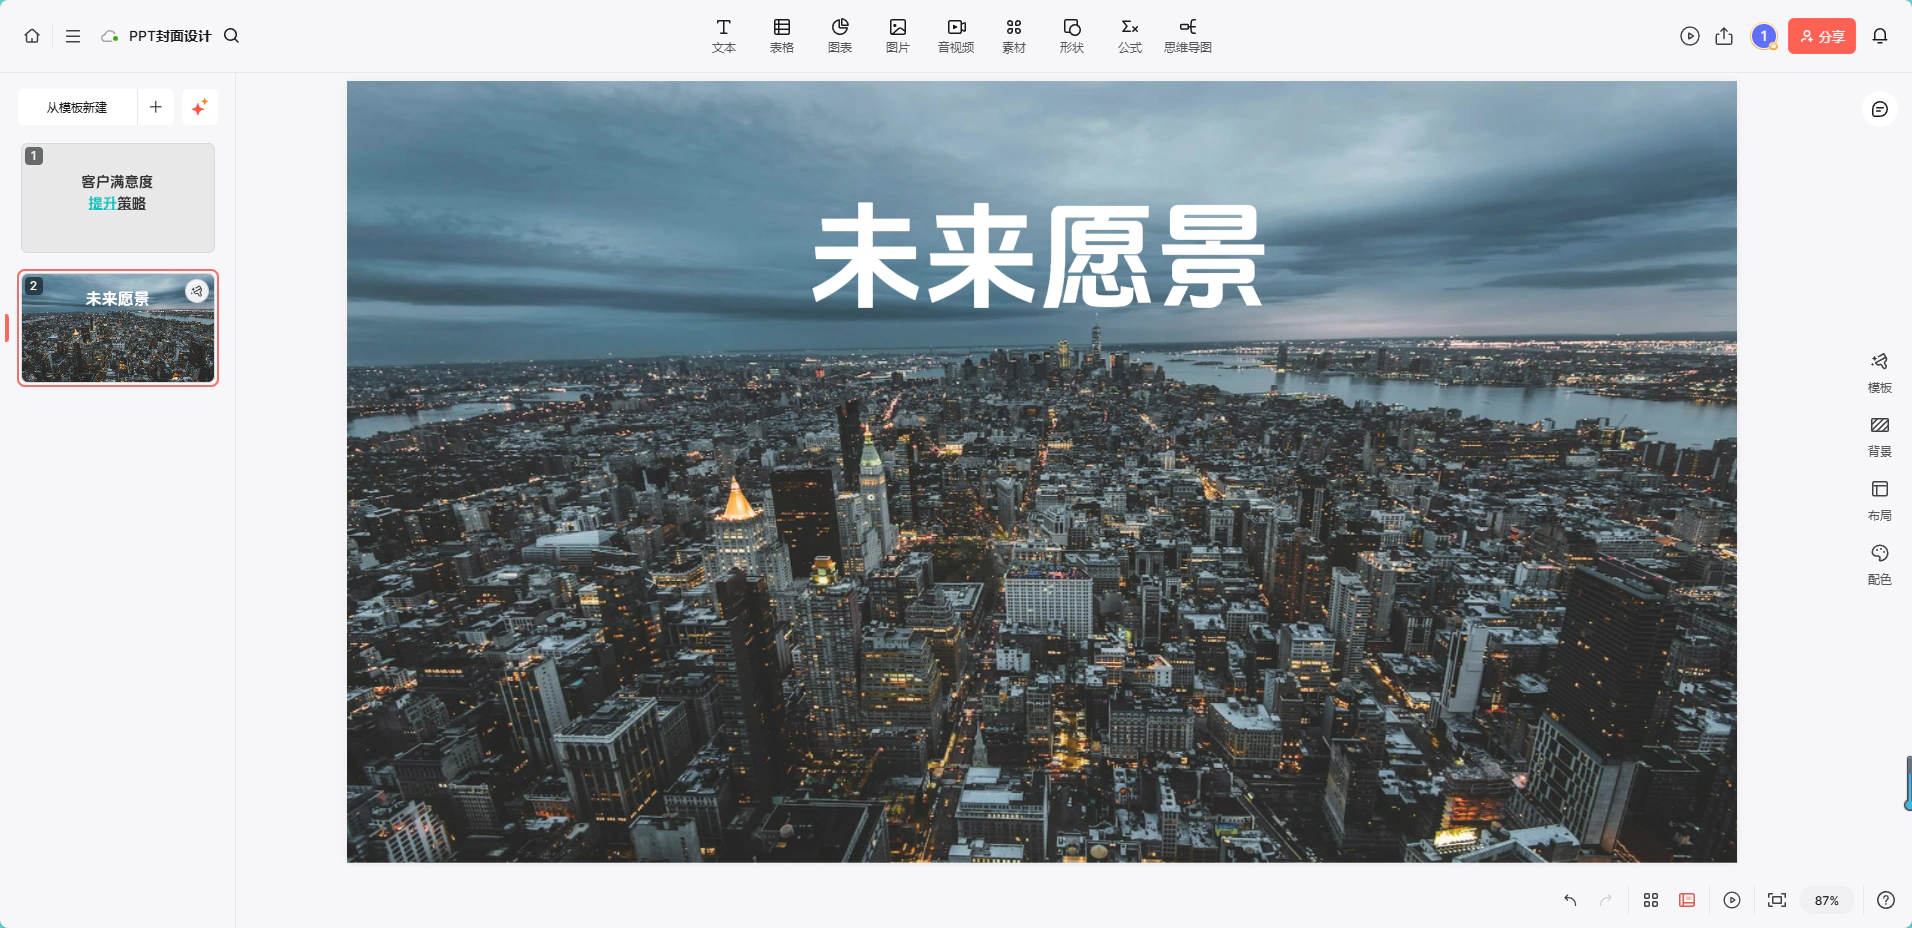Viewport: 1912px width, 928px height.
Task: Start slideshow from top-right play icon
Action: click(1690, 36)
